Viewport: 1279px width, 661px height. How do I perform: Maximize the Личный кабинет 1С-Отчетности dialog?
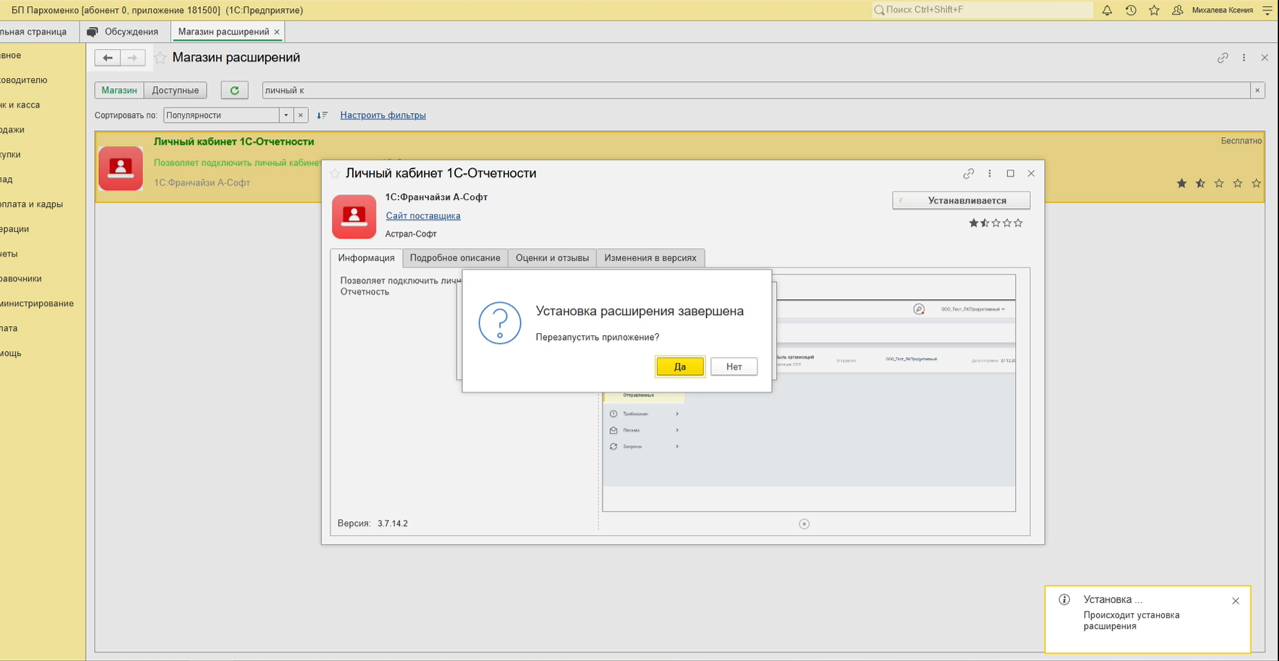click(x=1010, y=174)
